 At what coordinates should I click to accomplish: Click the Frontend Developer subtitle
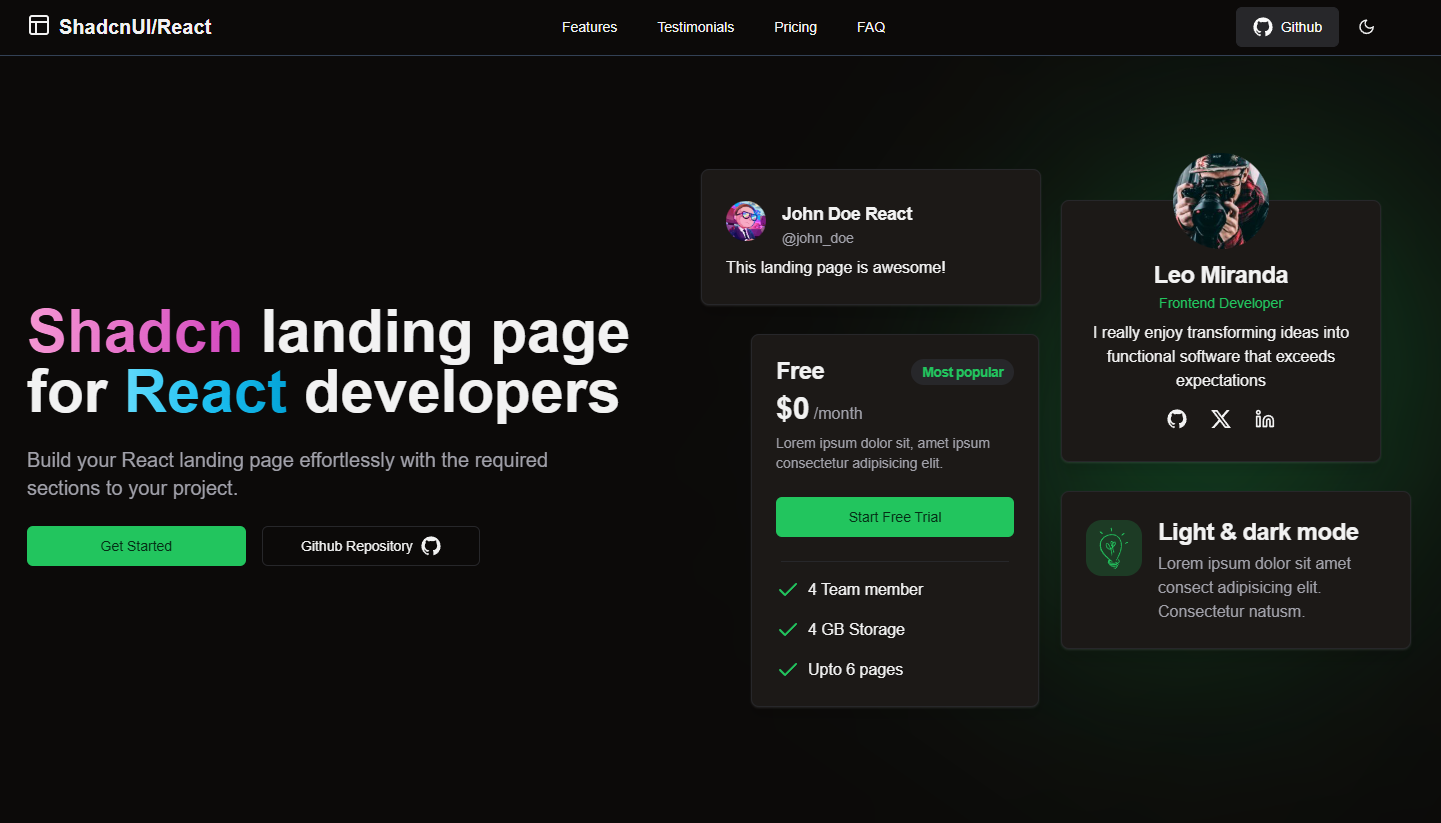click(x=1221, y=303)
